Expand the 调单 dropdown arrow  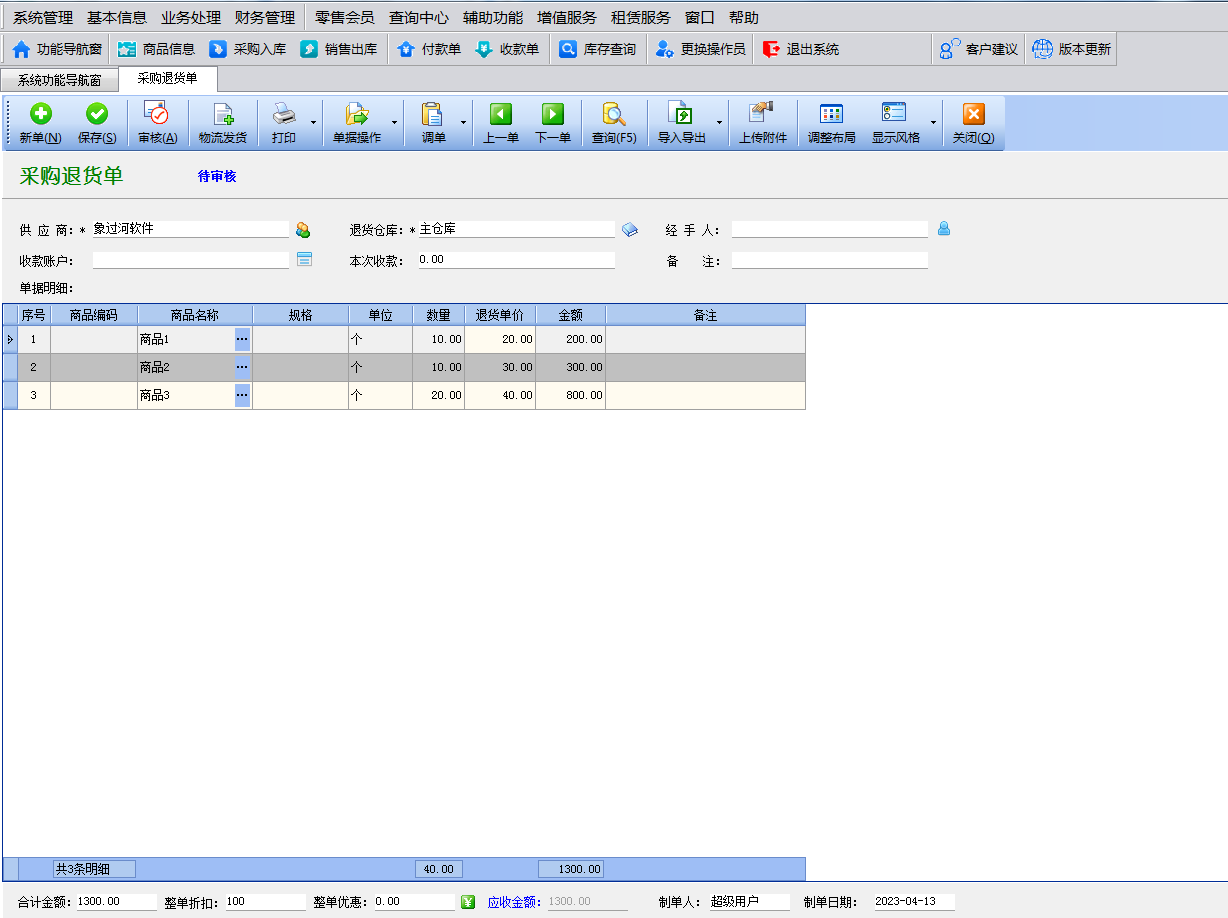463,123
